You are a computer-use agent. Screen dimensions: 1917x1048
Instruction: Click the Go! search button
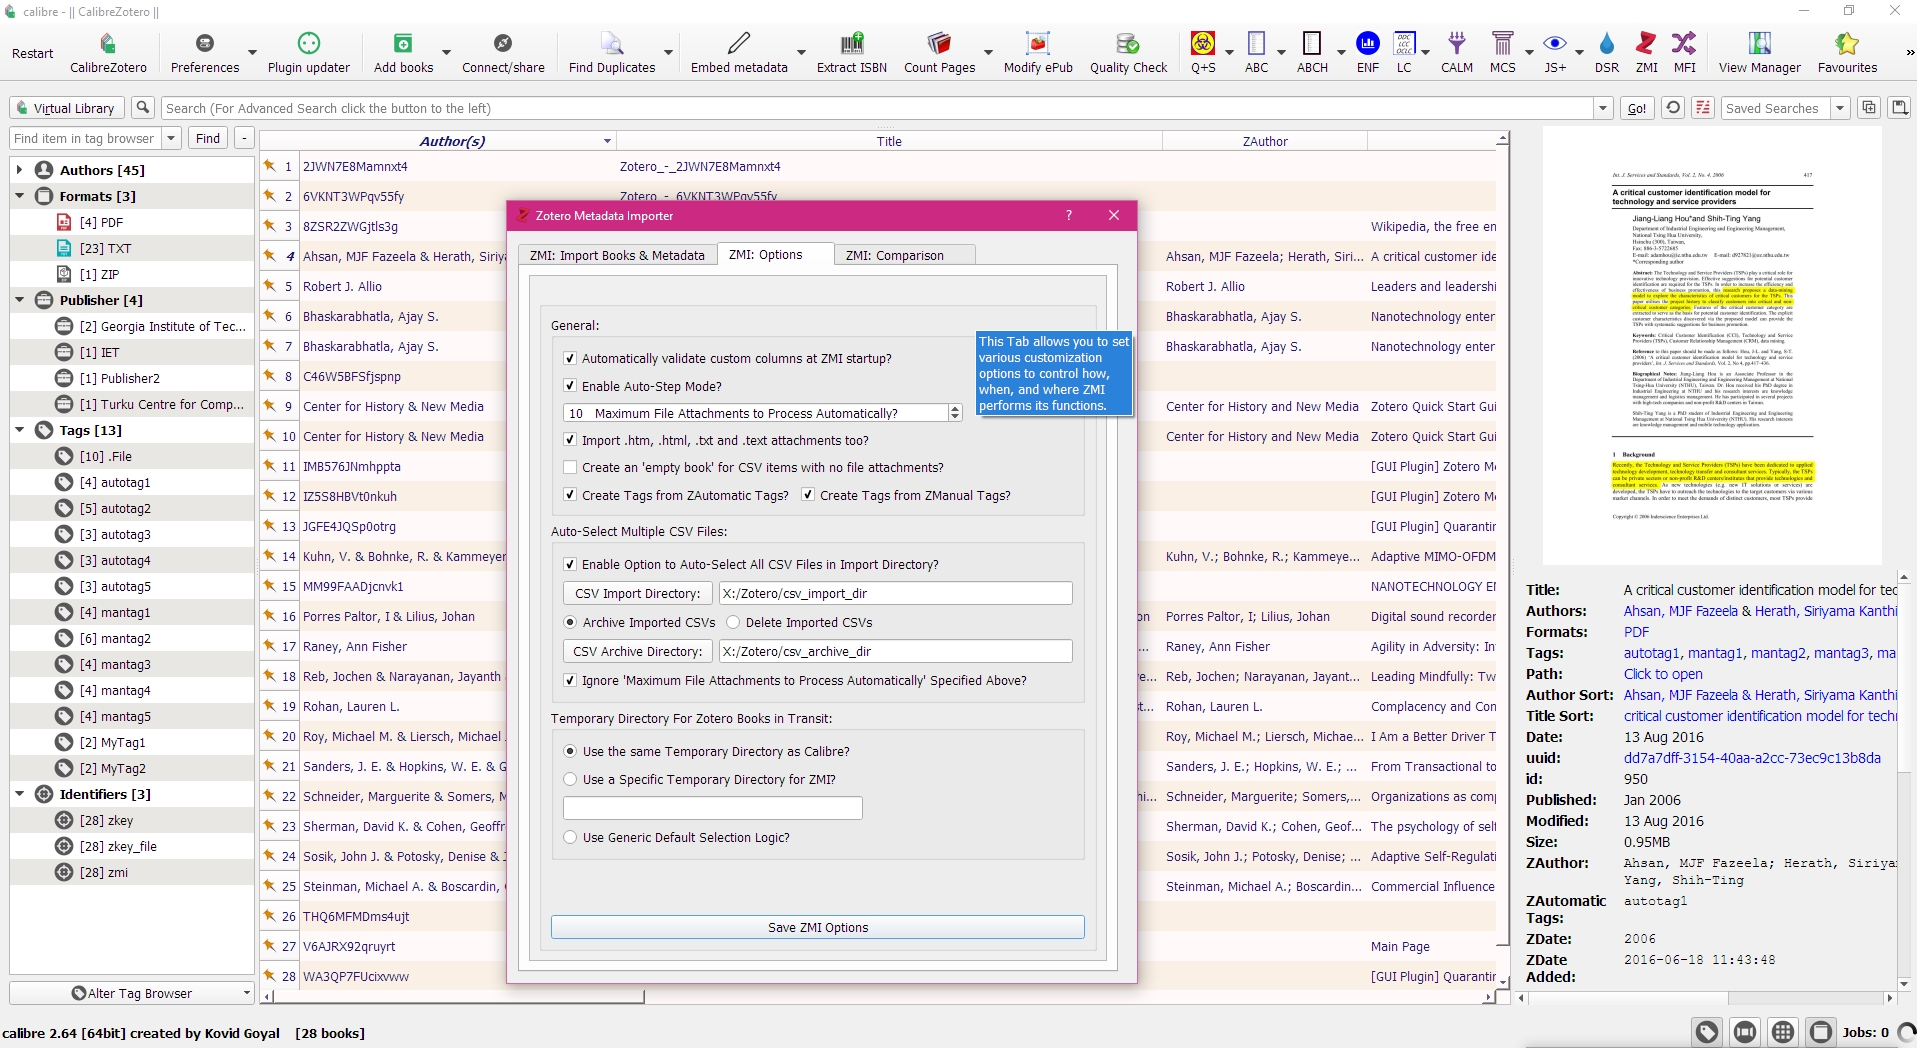(x=1637, y=108)
